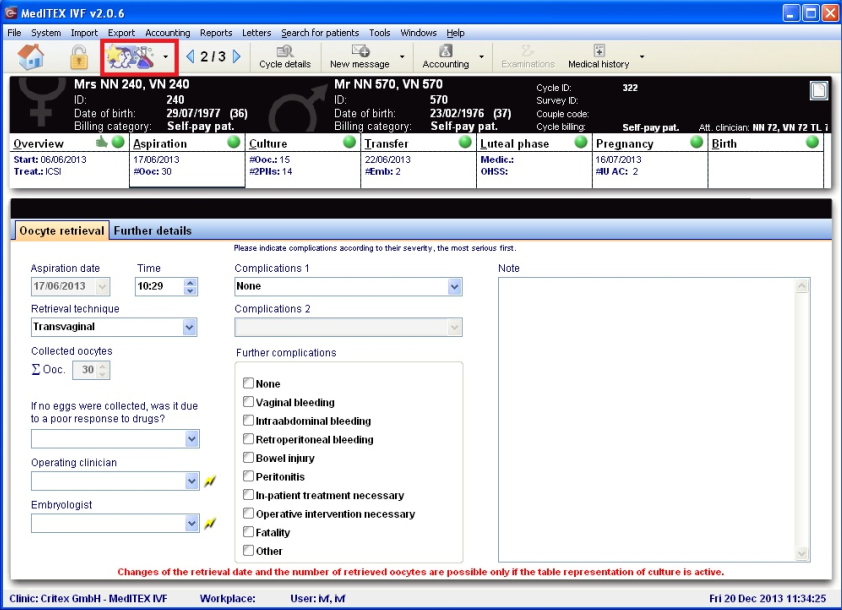Open Accounting toolbar button
842x610 pixels.
(446, 57)
